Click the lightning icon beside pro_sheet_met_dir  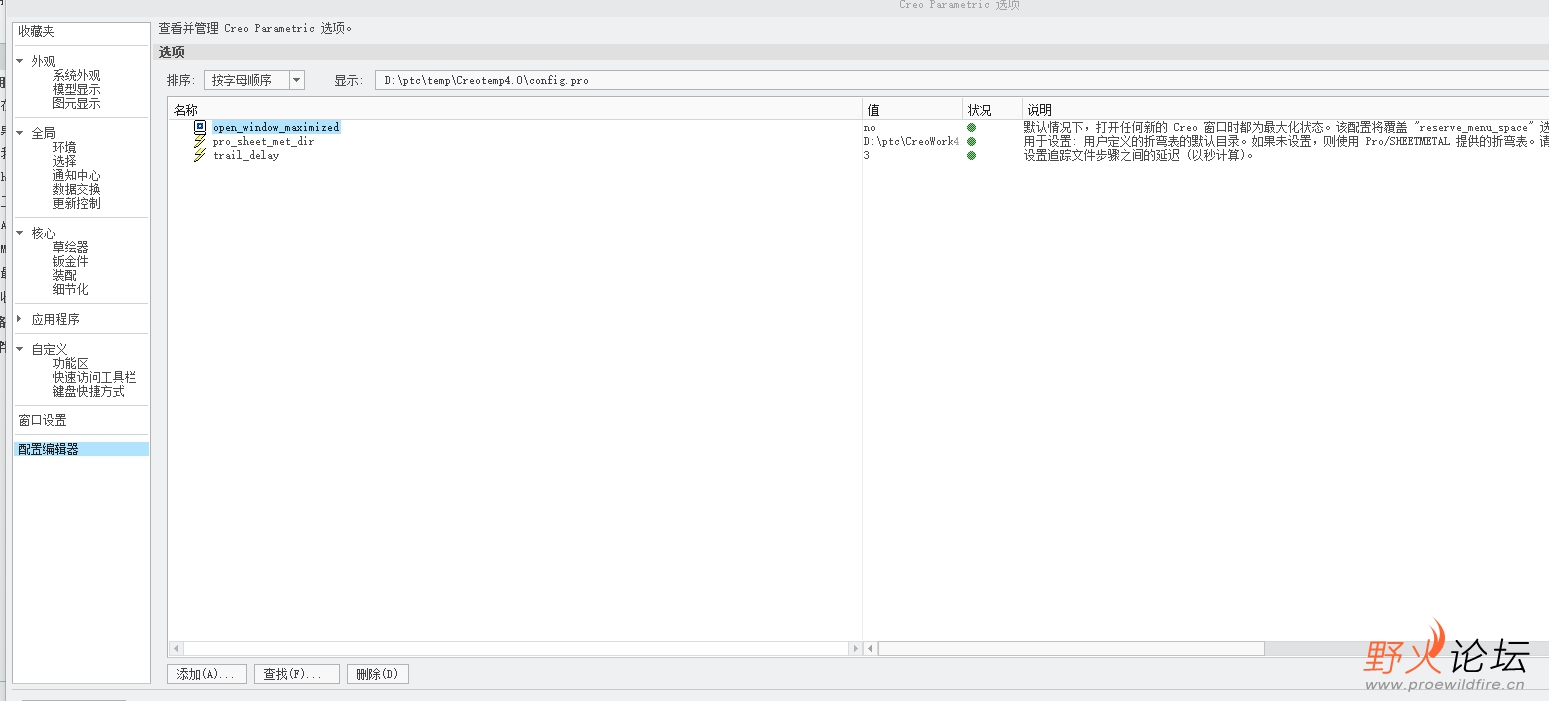pyautogui.click(x=200, y=141)
